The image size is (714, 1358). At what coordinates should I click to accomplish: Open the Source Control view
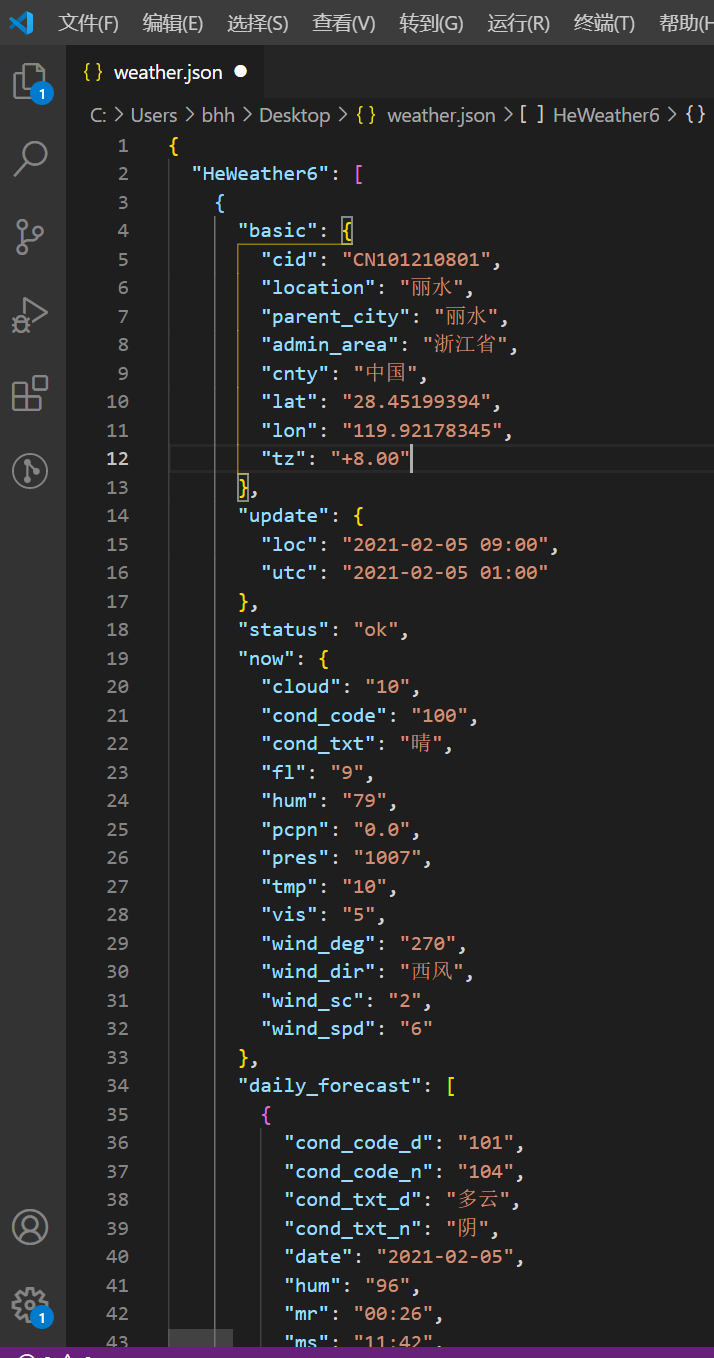pos(30,237)
